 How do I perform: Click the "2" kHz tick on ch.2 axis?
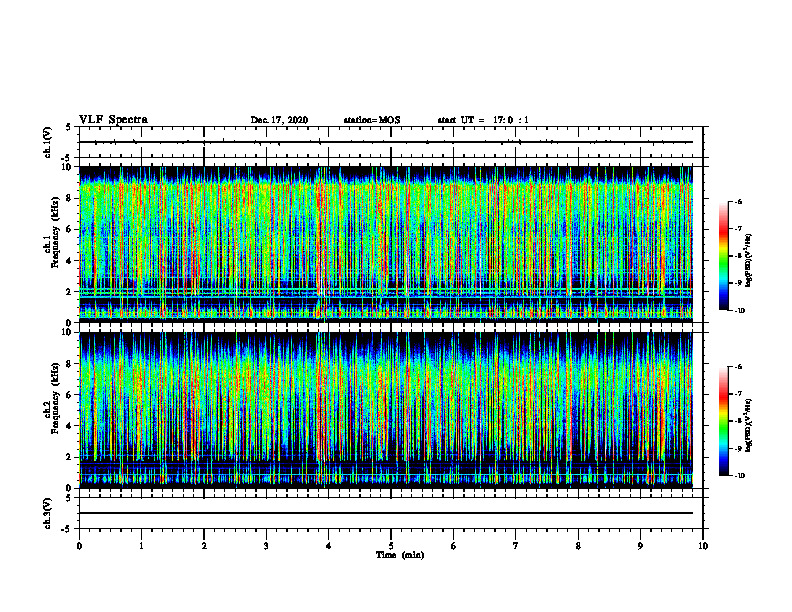70,457
